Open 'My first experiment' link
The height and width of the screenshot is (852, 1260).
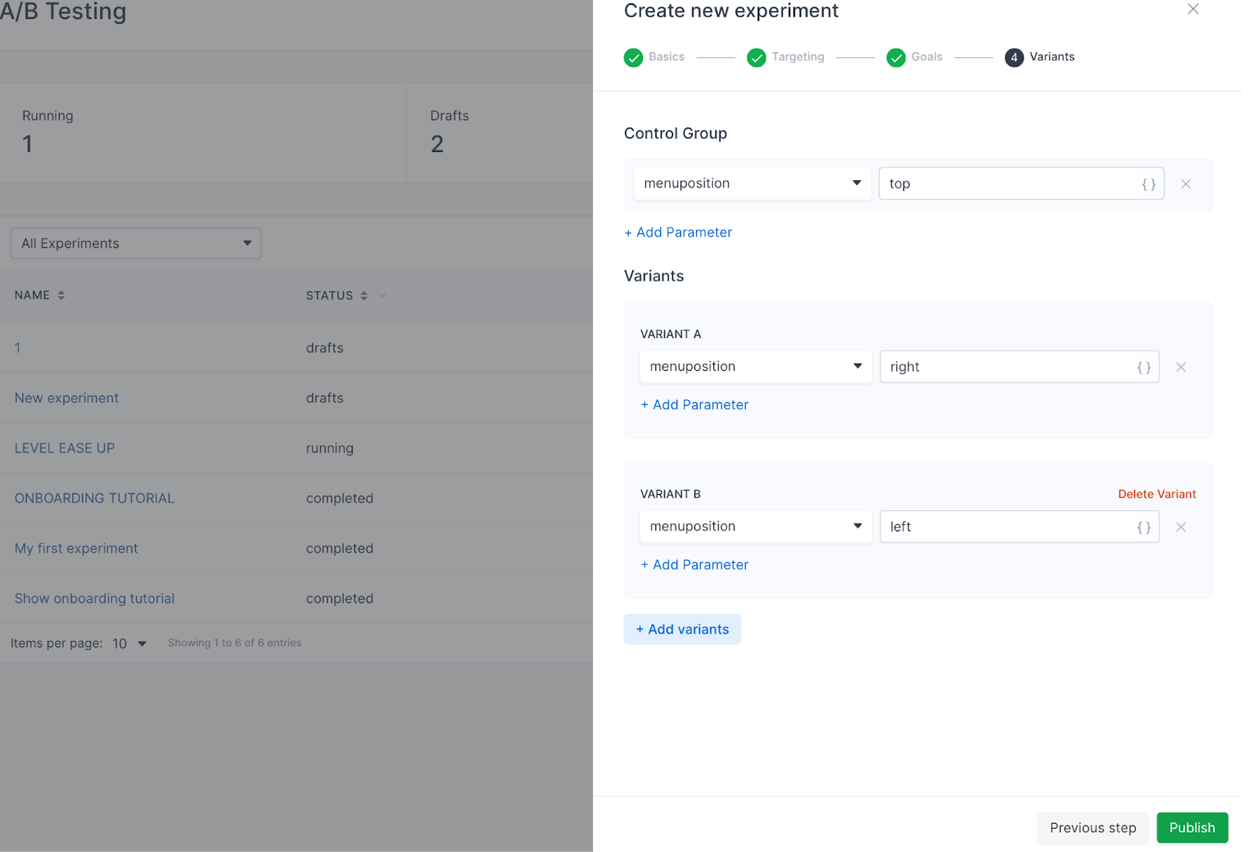pos(76,548)
